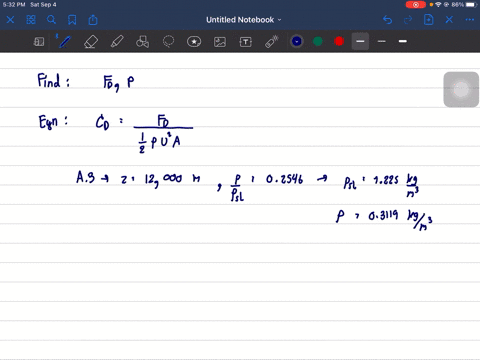Add a new page to the notebook

429,20
